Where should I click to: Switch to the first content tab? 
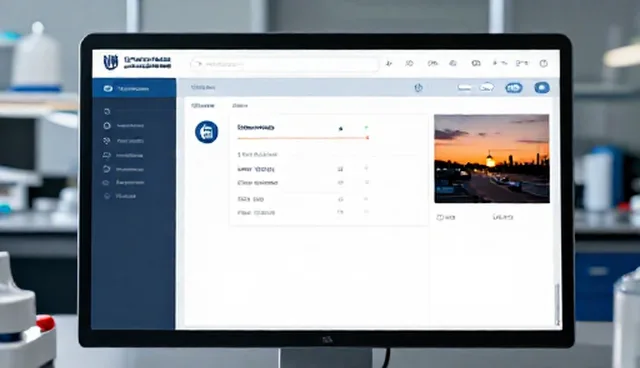tap(203, 105)
